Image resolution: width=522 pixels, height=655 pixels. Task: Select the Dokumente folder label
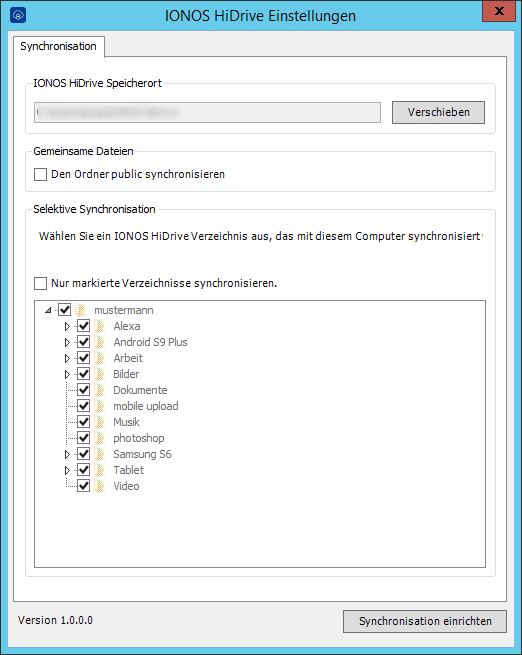click(x=140, y=390)
